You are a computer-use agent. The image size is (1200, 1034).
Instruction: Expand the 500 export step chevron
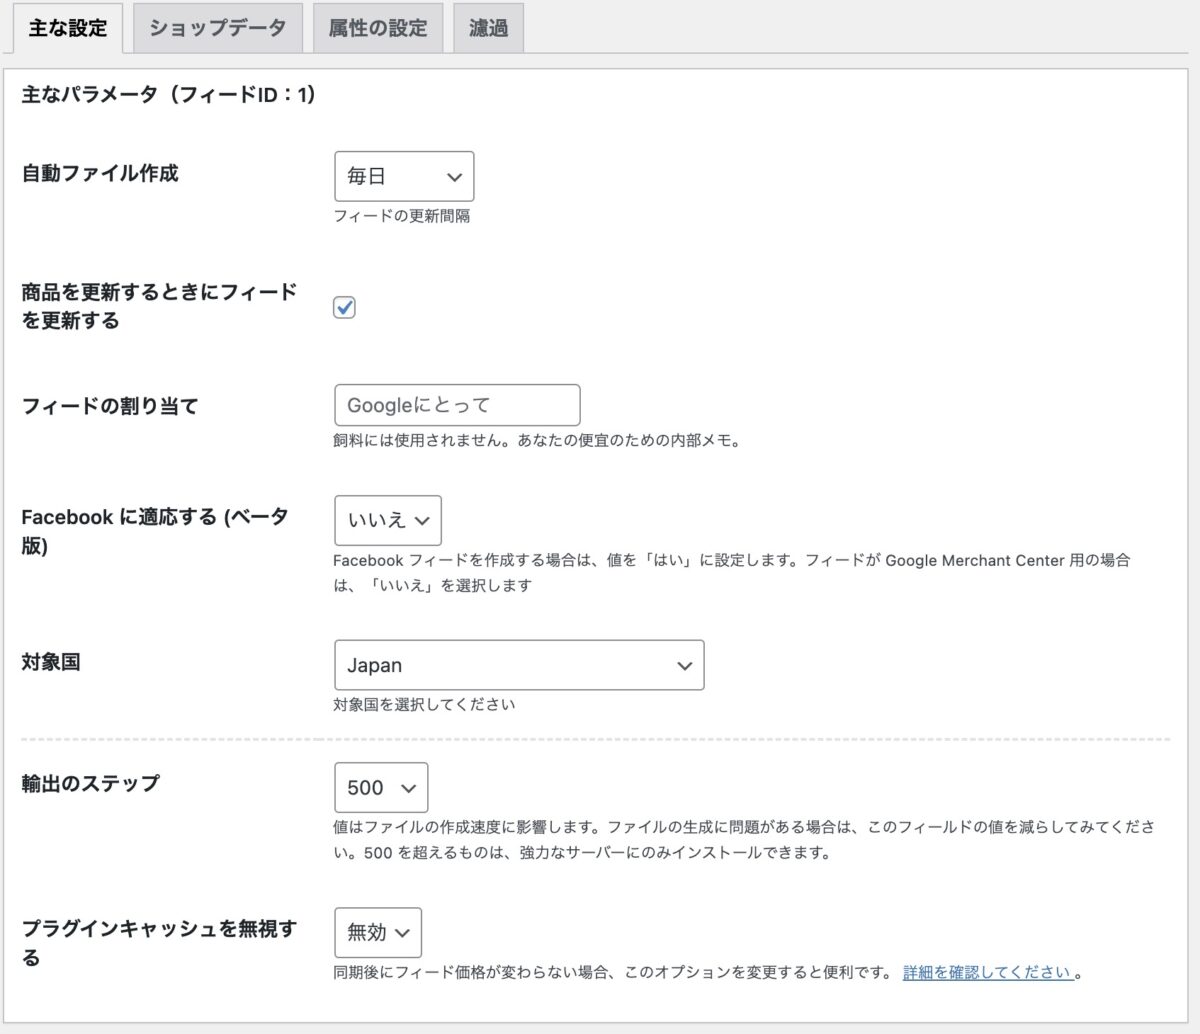click(410, 787)
